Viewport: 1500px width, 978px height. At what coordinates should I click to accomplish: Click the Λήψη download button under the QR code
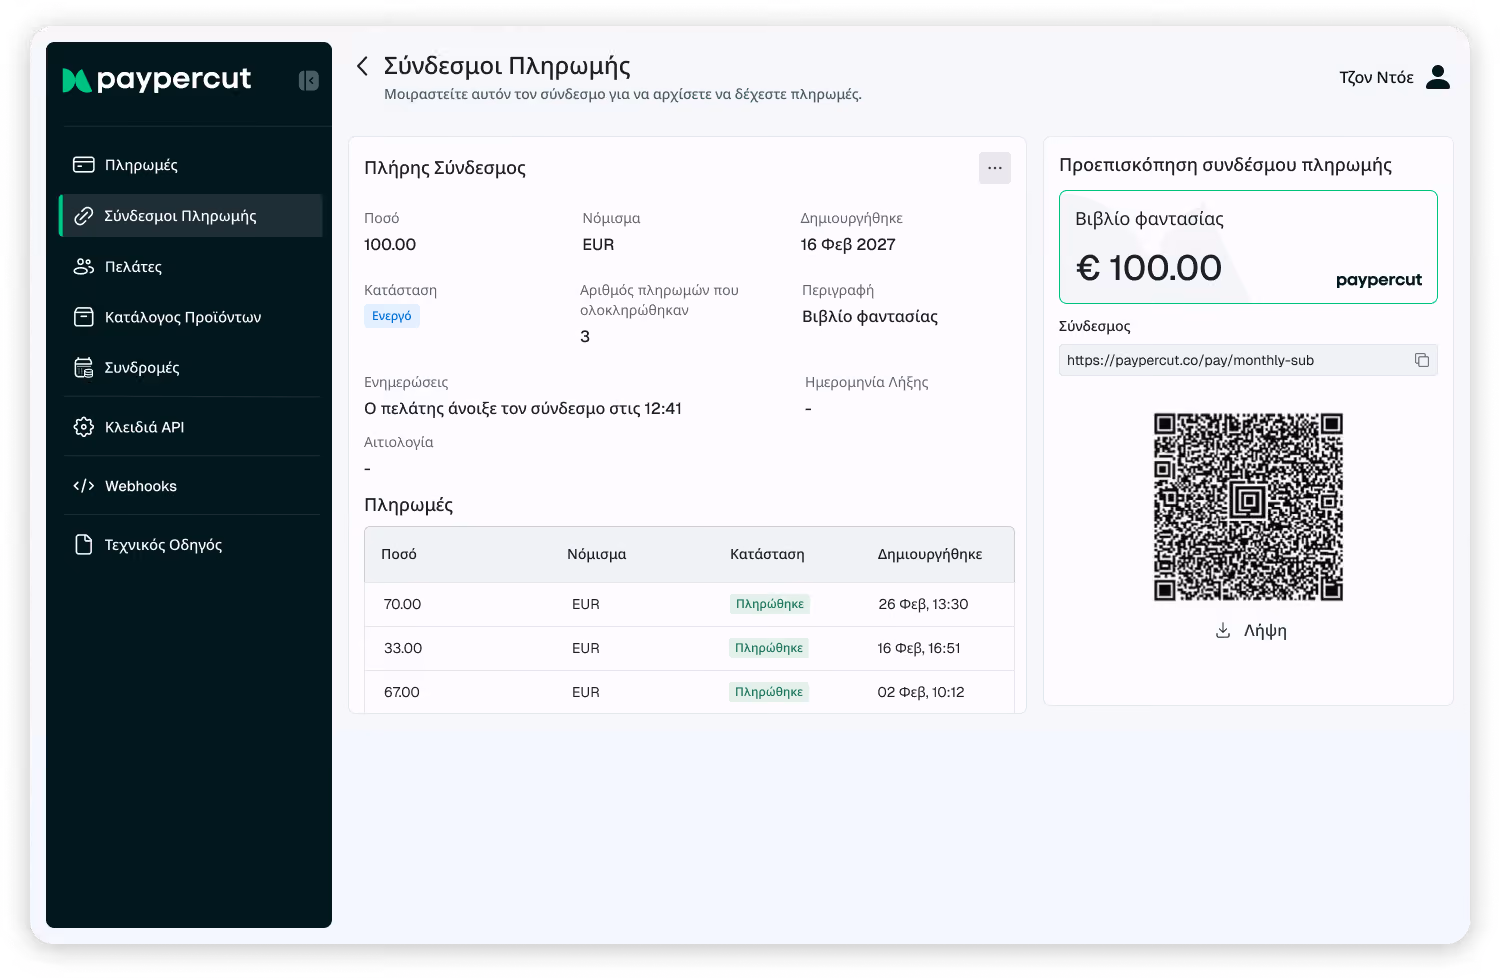pyautogui.click(x=1250, y=631)
